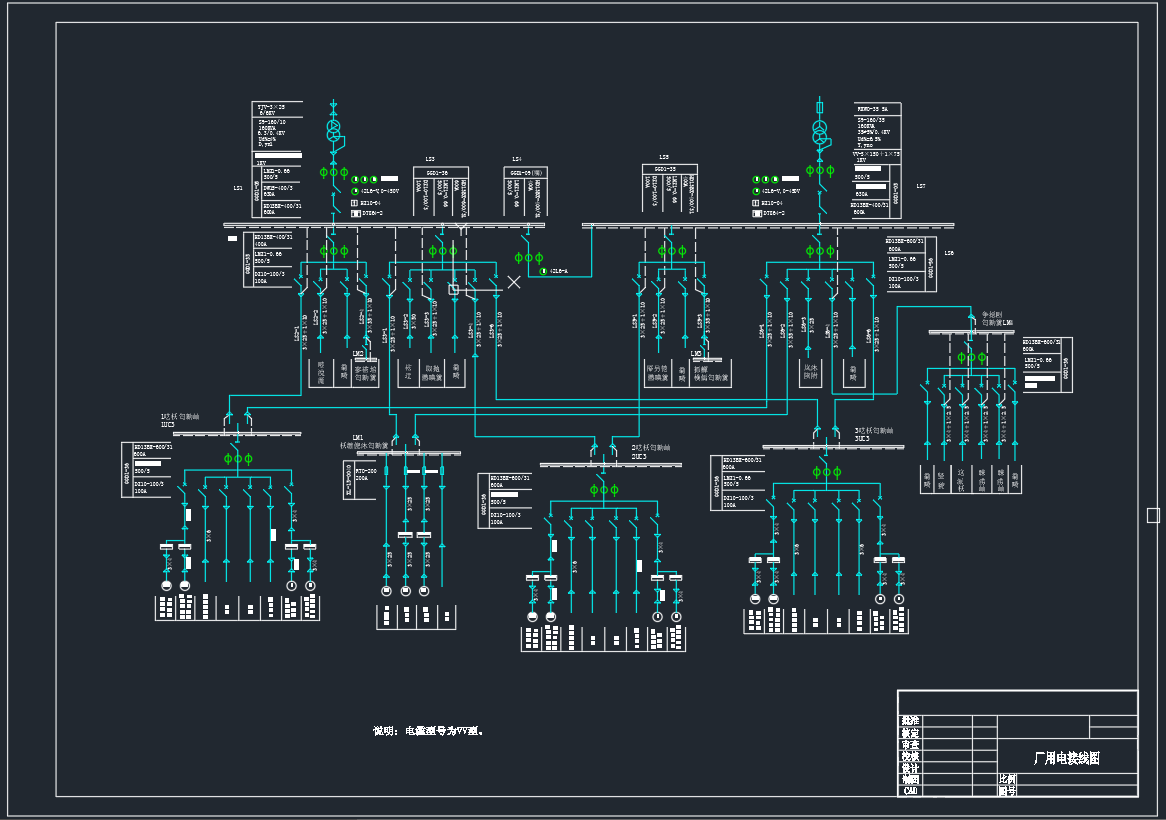Click the LS7 panel label
Screen dimensions: 1166x820
click(921, 186)
